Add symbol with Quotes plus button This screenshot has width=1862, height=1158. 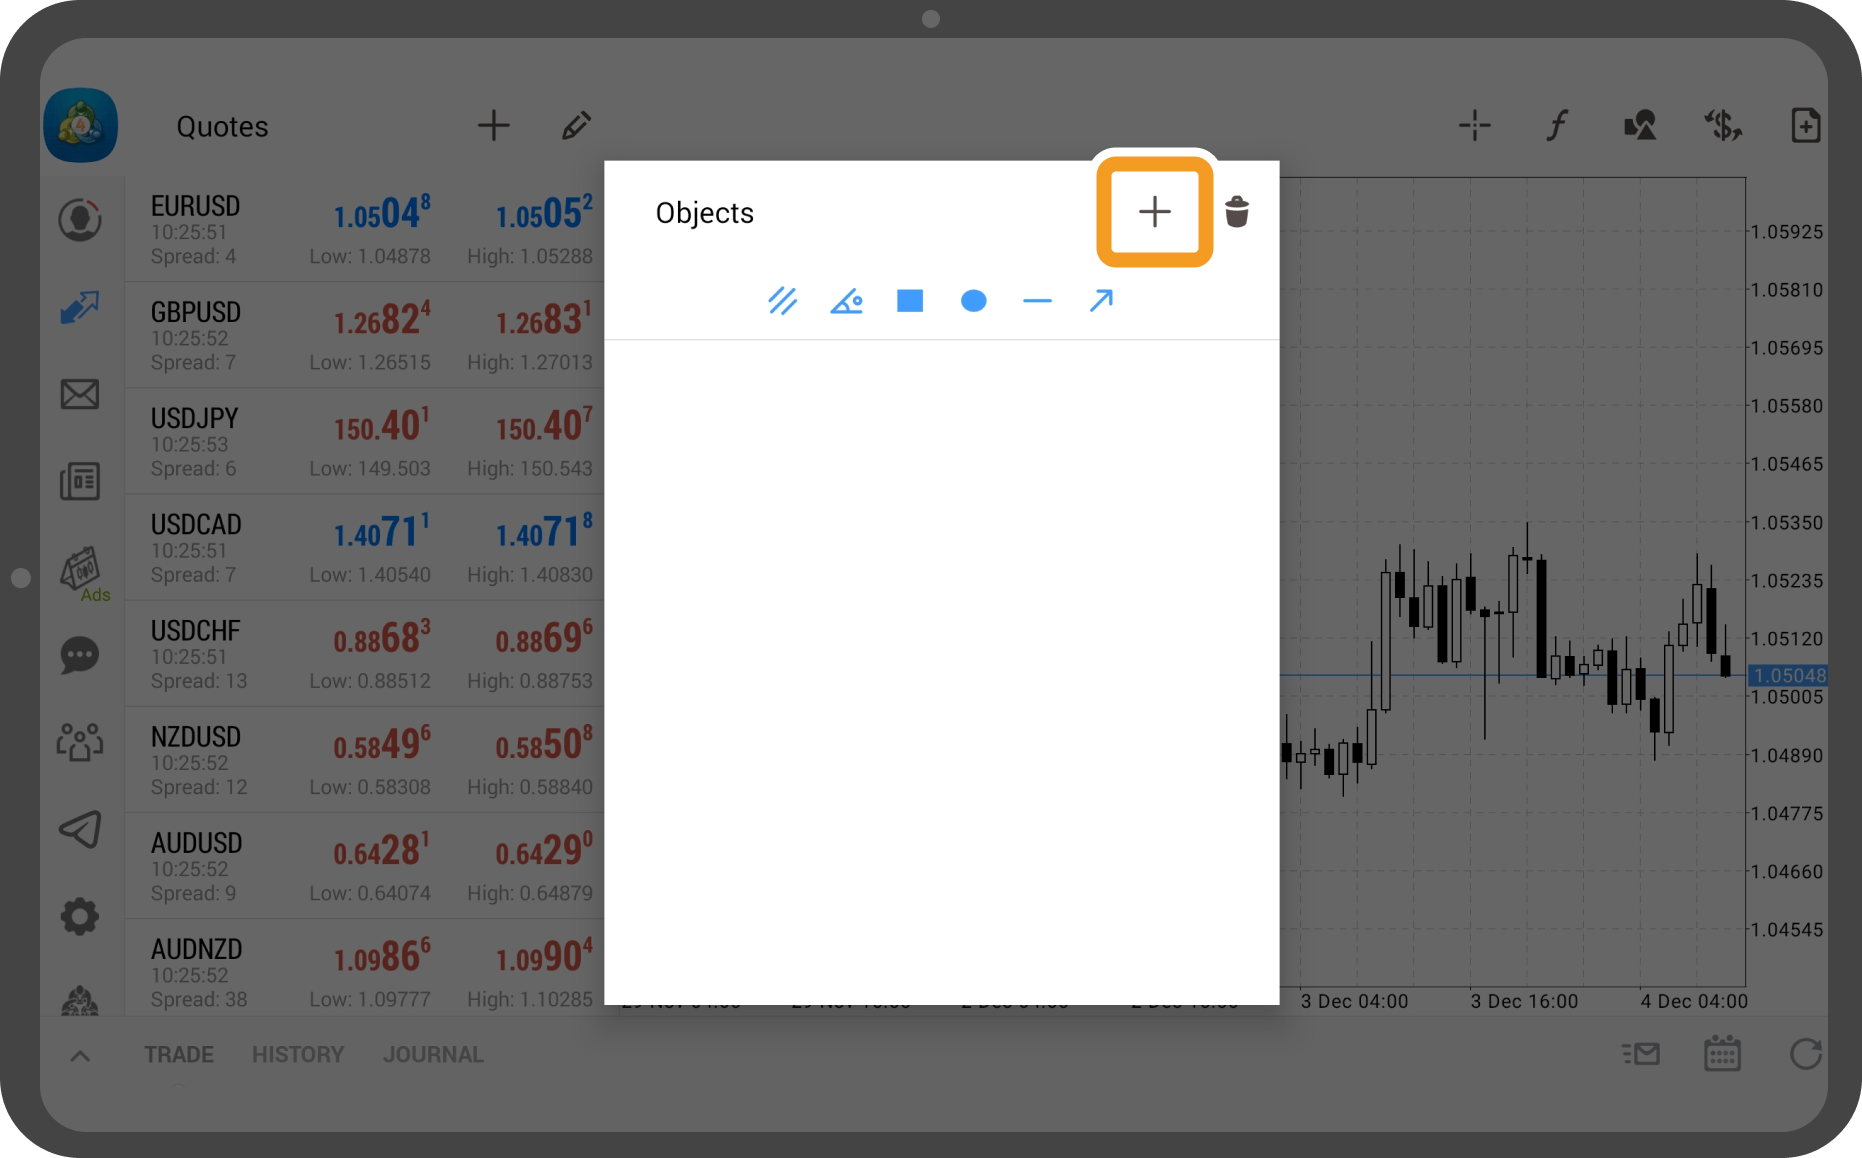493,126
